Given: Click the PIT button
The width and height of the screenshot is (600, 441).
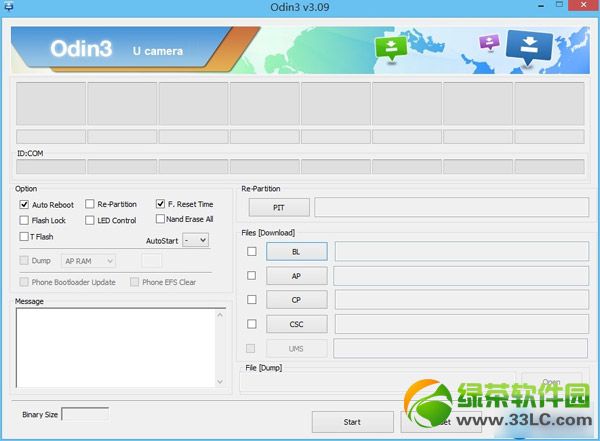Looking at the screenshot, I should [x=279, y=207].
